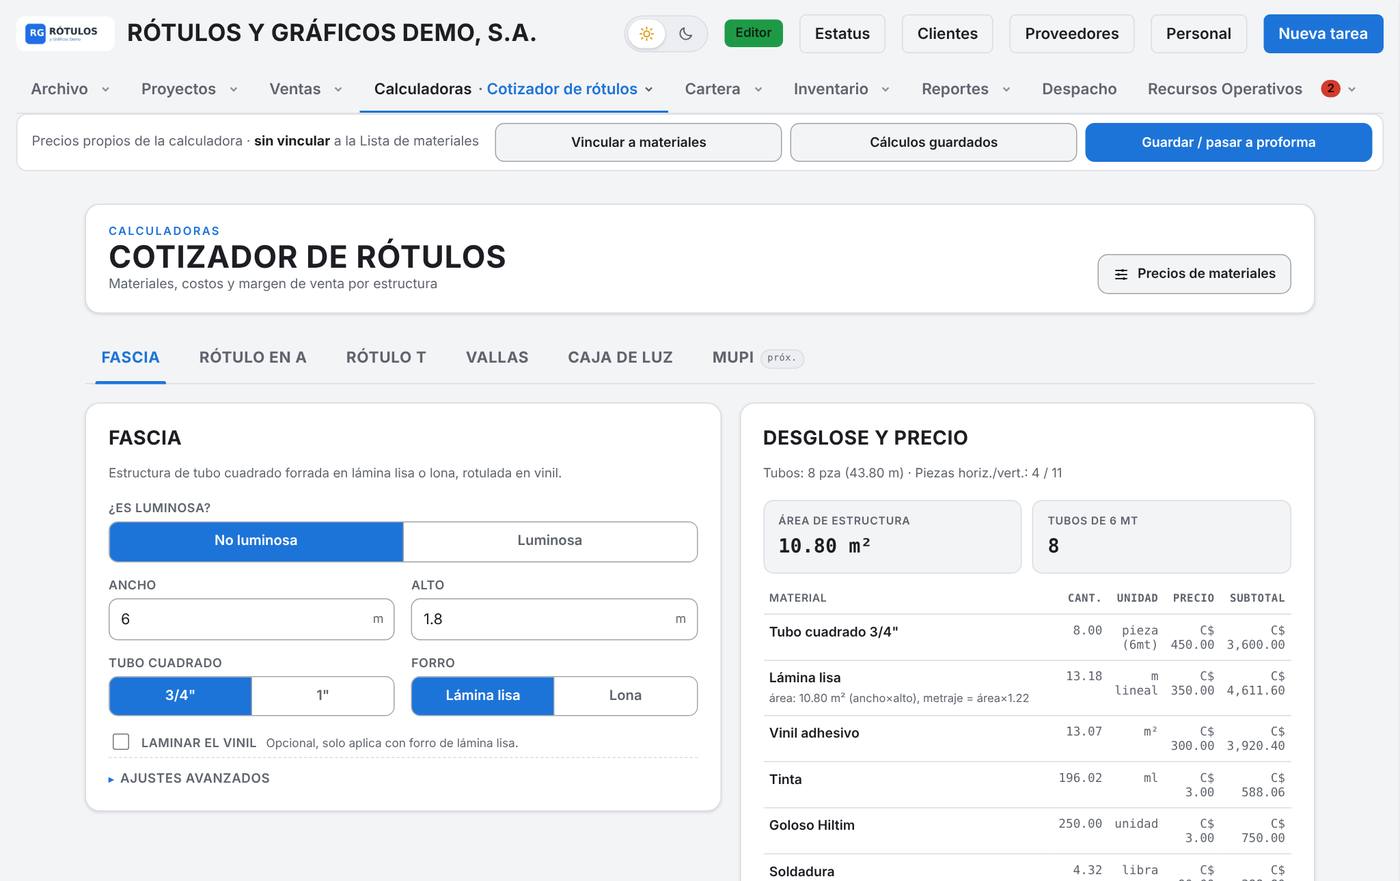This screenshot has width=1400, height=881.
Task: Select Lona forro
Action: (x=625, y=696)
